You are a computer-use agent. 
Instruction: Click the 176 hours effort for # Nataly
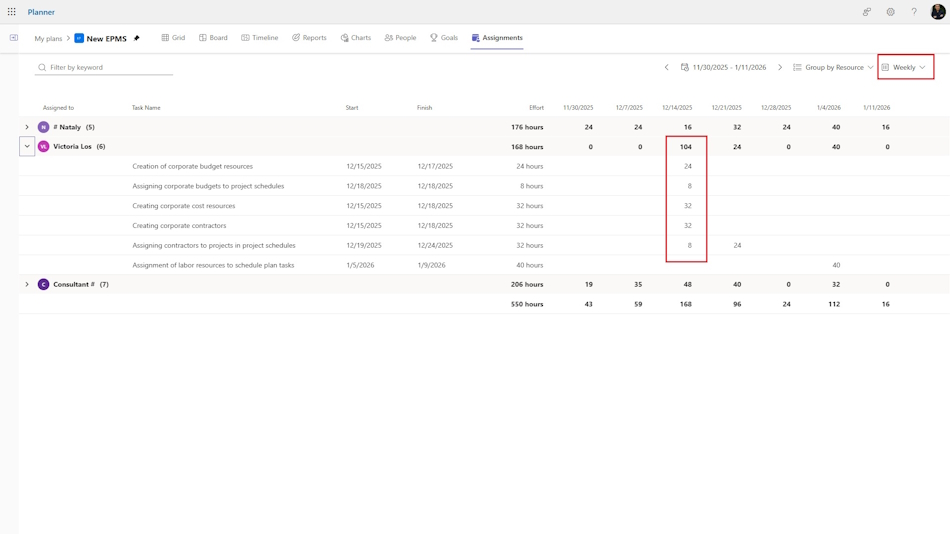pos(527,127)
